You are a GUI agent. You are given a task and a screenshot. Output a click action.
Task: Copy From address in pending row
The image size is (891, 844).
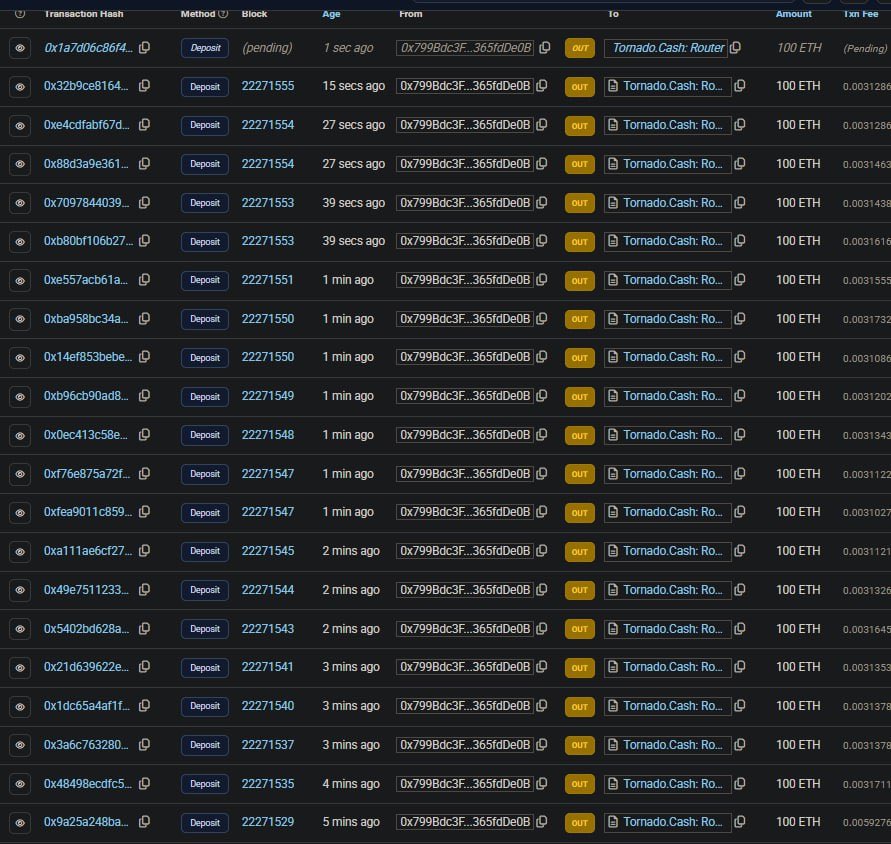545,48
